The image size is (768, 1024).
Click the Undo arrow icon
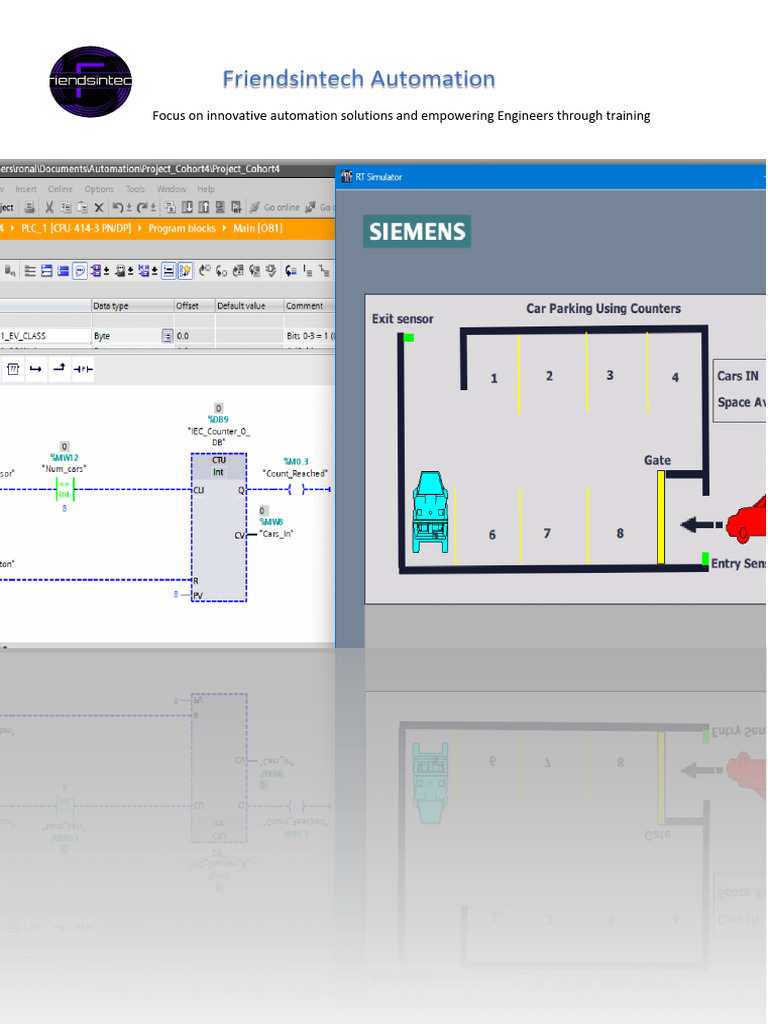[x=118, y=207]
